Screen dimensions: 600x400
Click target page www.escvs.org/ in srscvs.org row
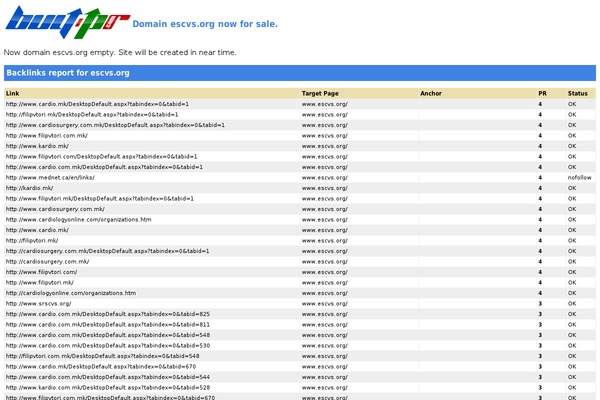coord(324,304)
